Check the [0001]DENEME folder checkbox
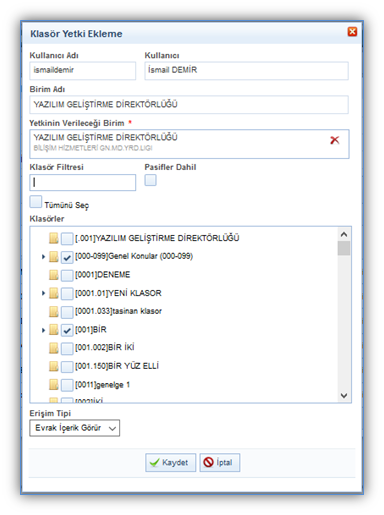Screen dimensions: 384x515 coord(67,275)
